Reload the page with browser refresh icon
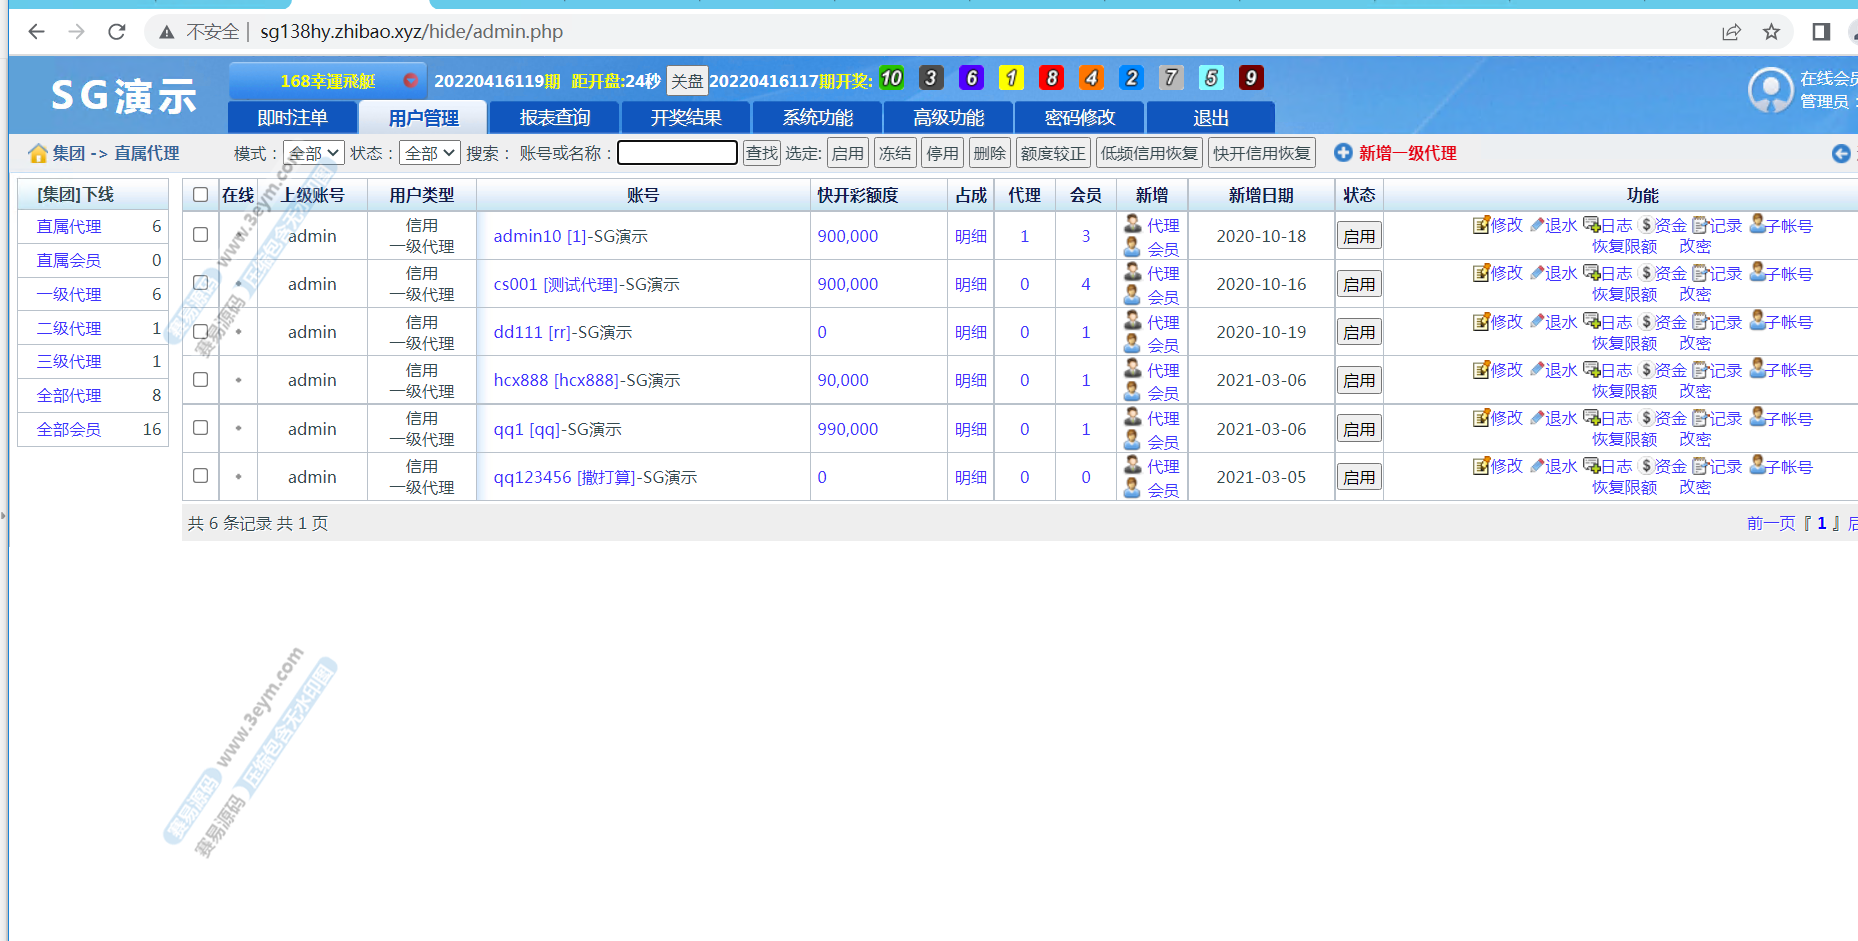Image resolution: width=1858 pixels, height=941 pixels. pos(117,32)
